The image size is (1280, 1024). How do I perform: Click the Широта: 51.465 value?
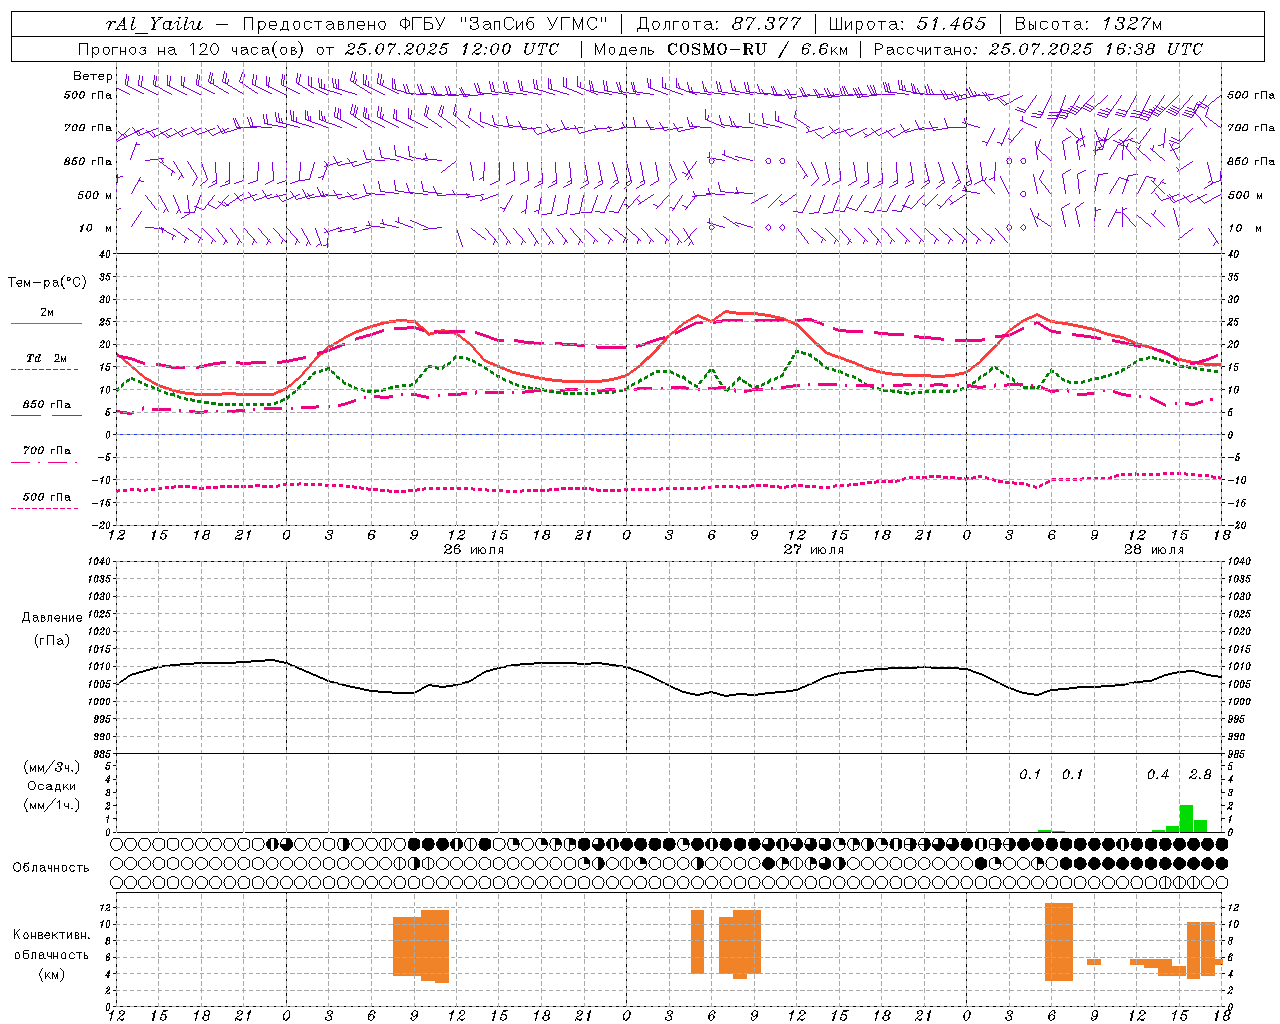(907, 24)
